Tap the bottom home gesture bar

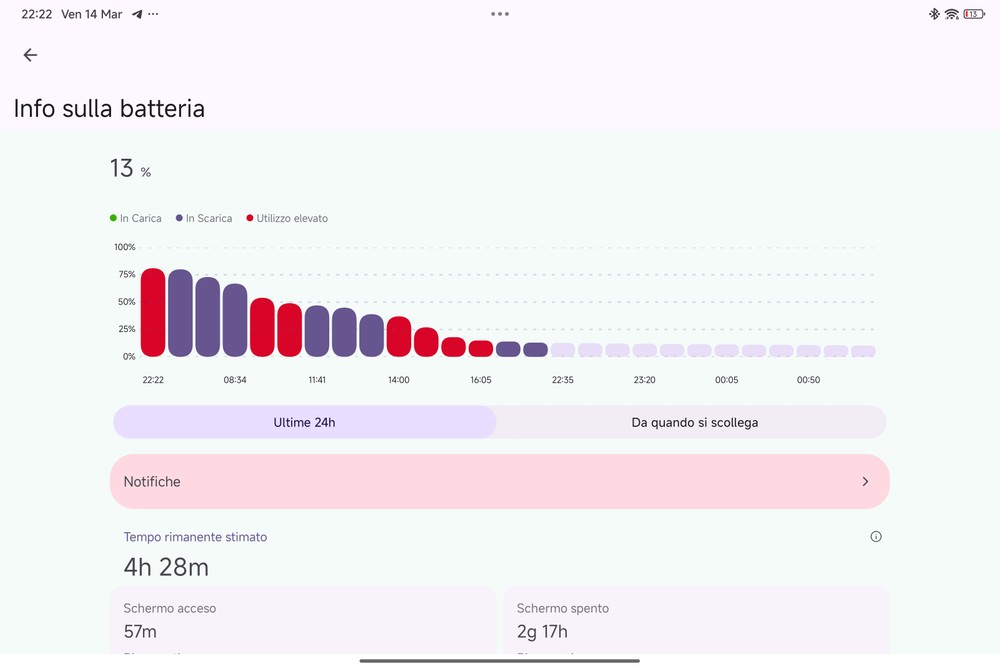click(500, 660)
